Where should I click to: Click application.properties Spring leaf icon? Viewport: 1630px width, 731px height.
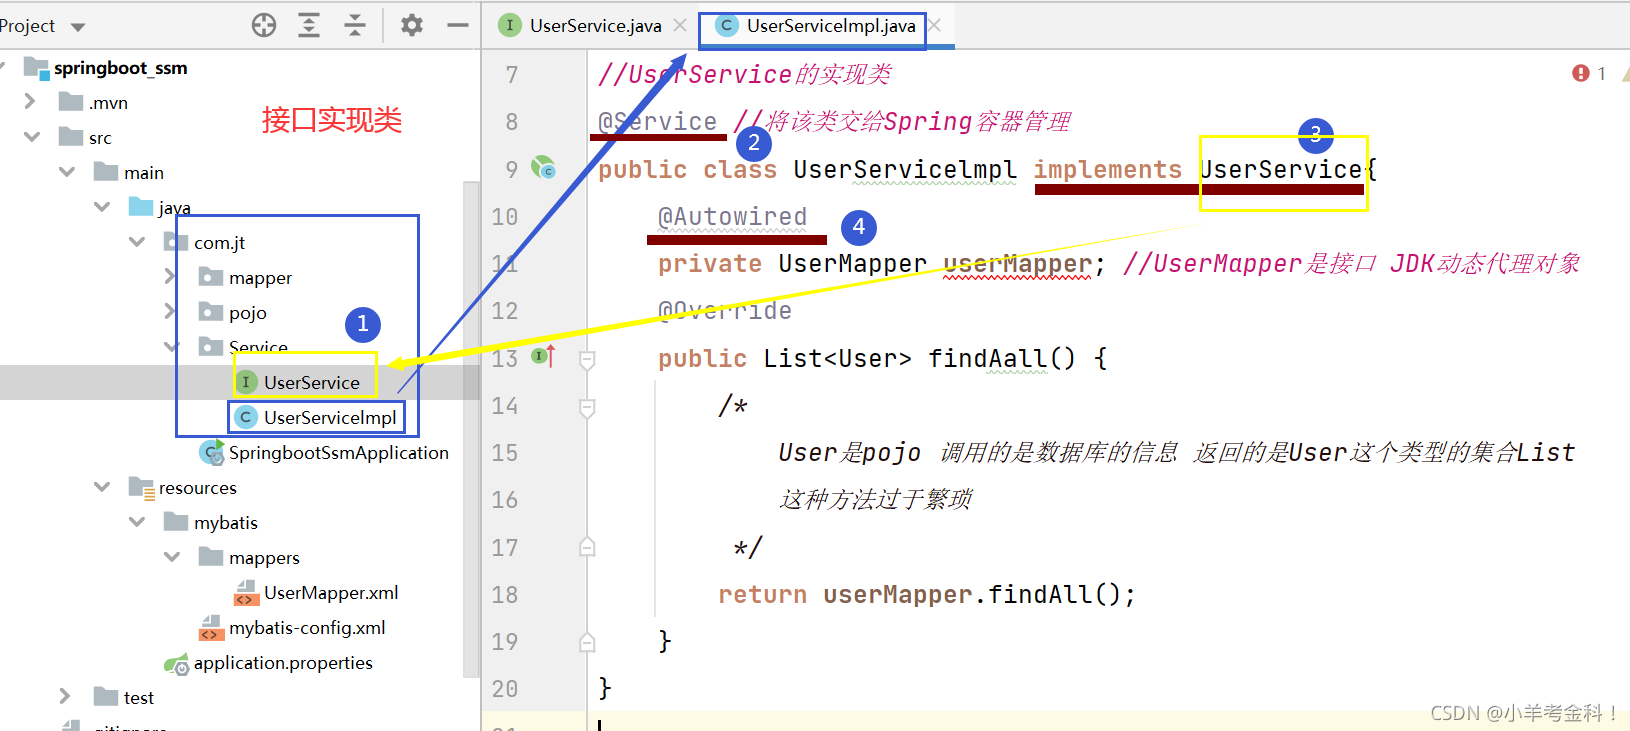177,663
